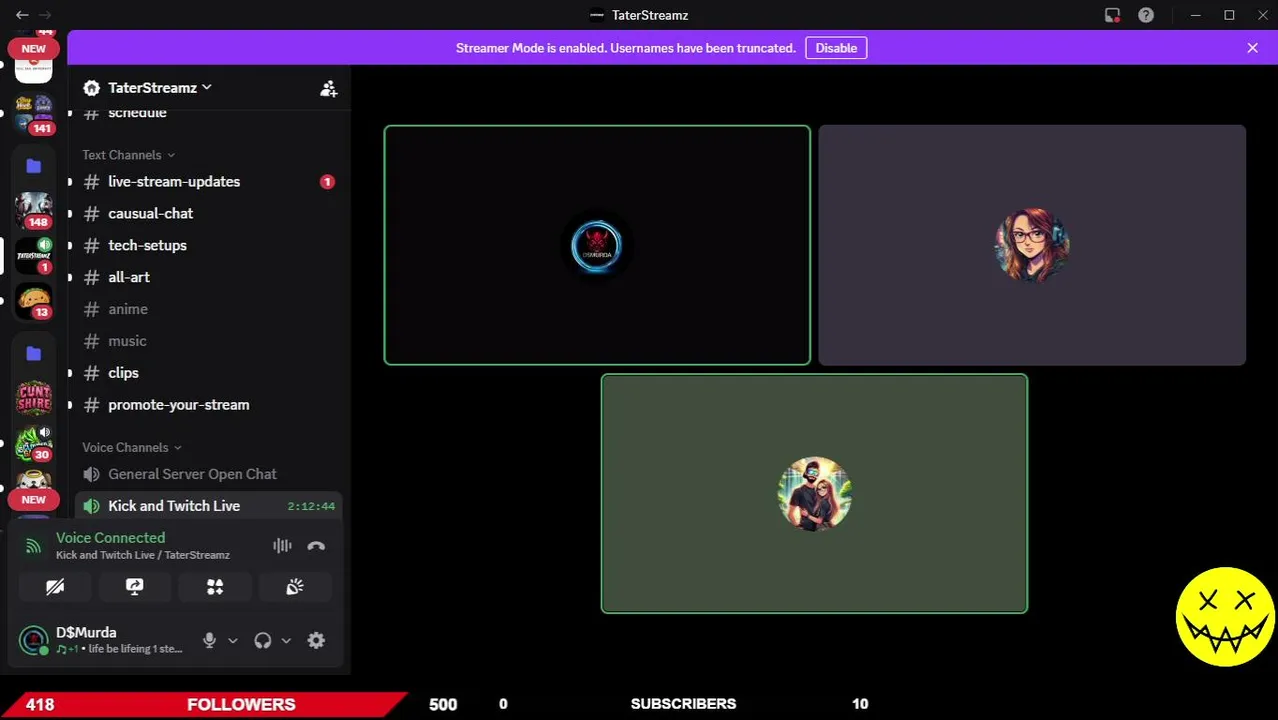Mute the microphone
Image resolution: width=1278 pixels, height=720 pixels.
[209, 641]
